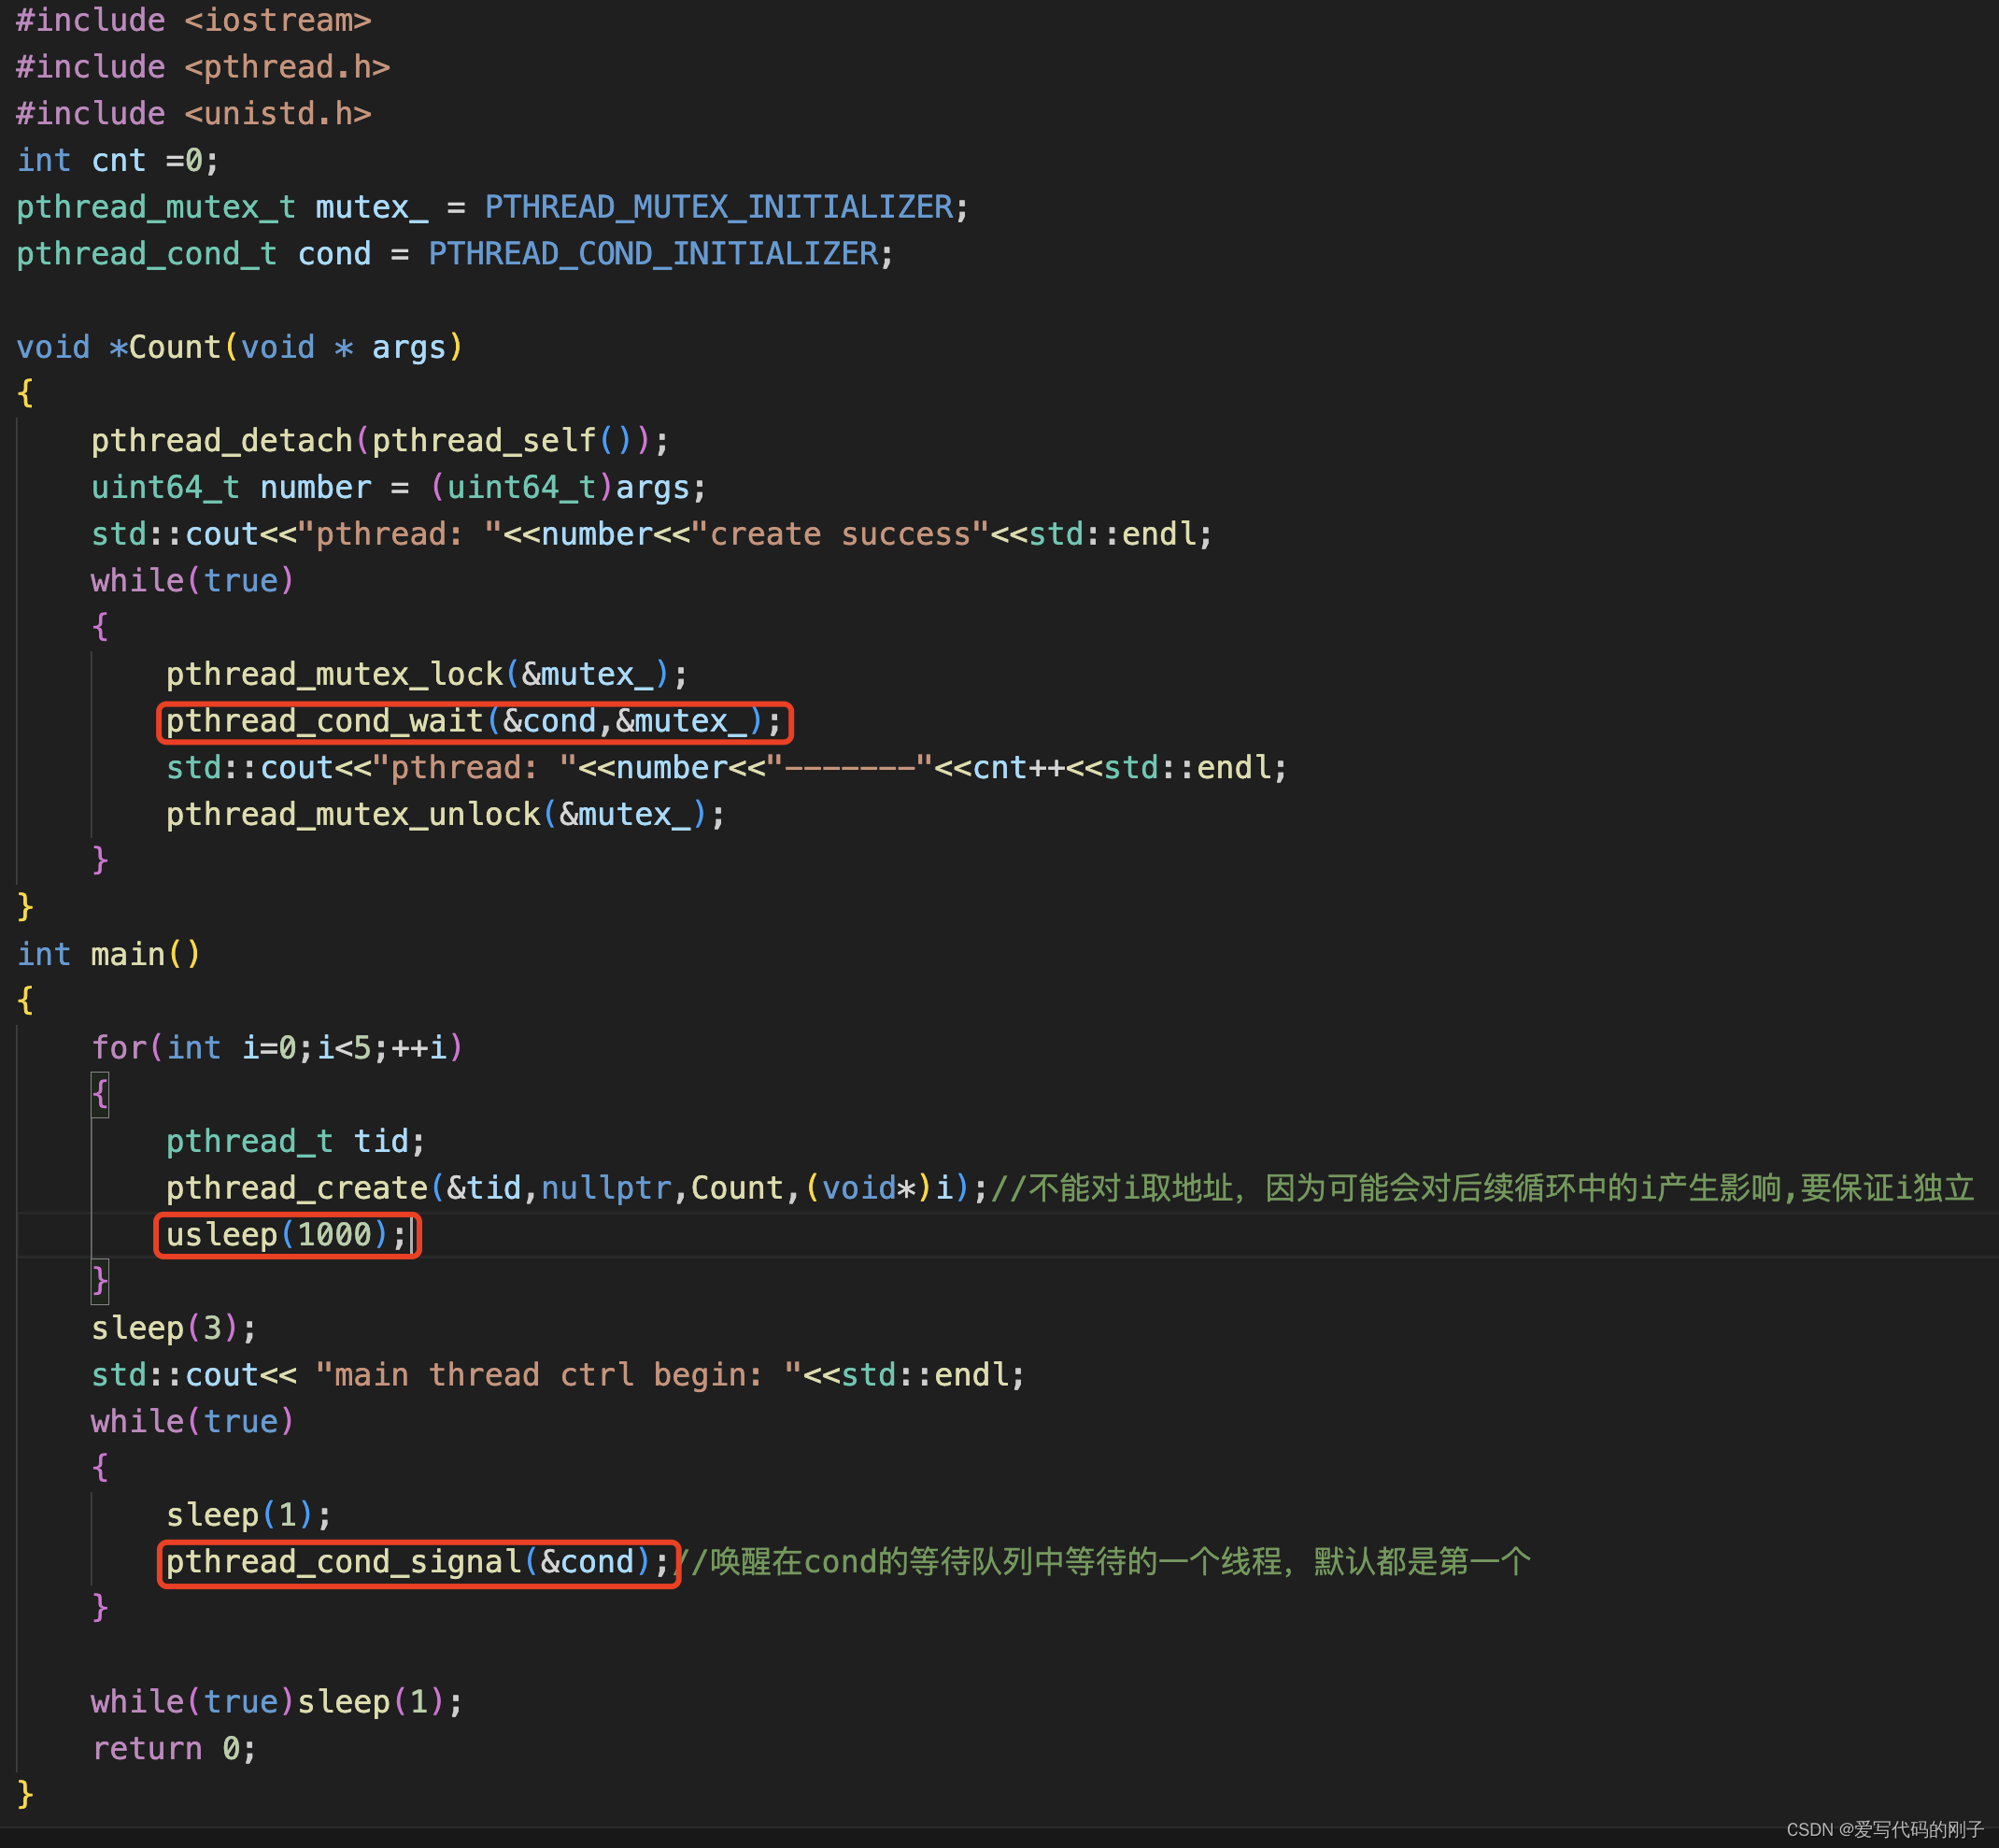This screenshot has height=1848, width=1999.
Task: Click the usleep(1000) line
Action: click(286, 1235)
